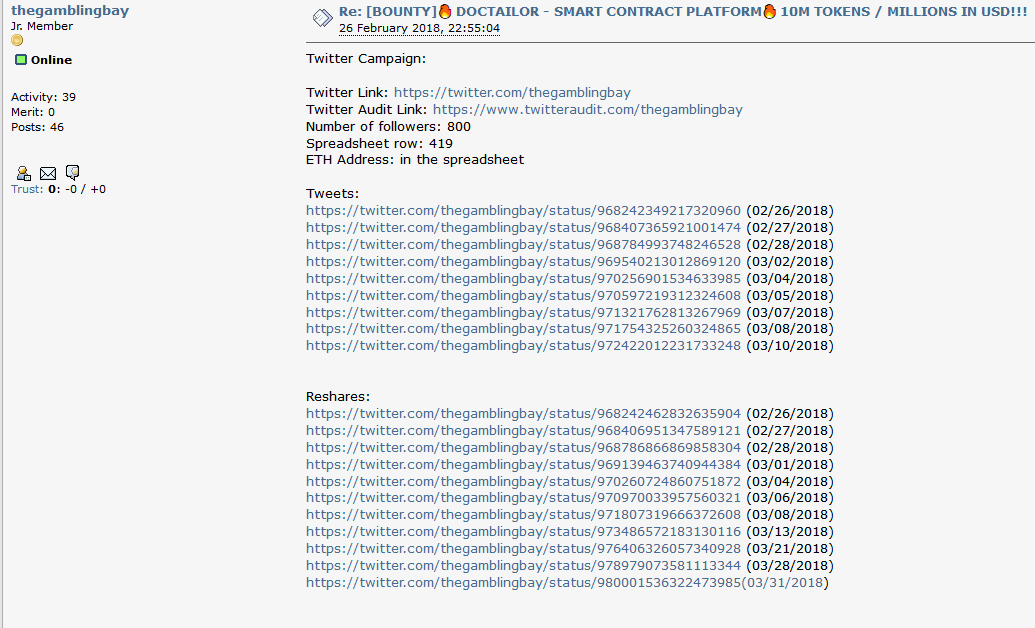Open the view profile icon under thegamblingbay
The image size is (1035, 628).
(x=24, y=173)
